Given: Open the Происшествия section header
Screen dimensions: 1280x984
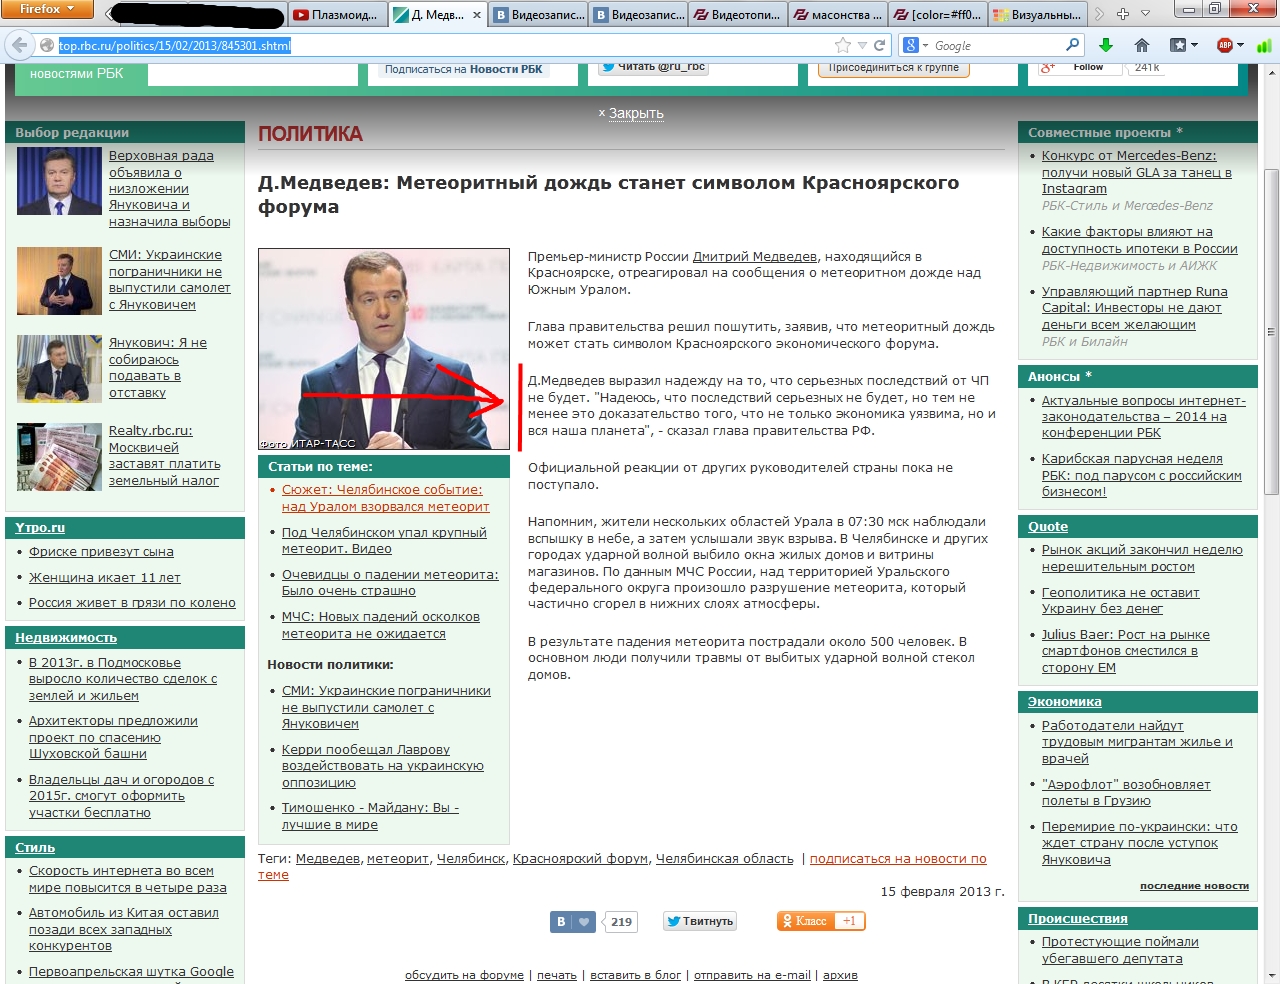Looking at the screenshot, I should 1078,918.
